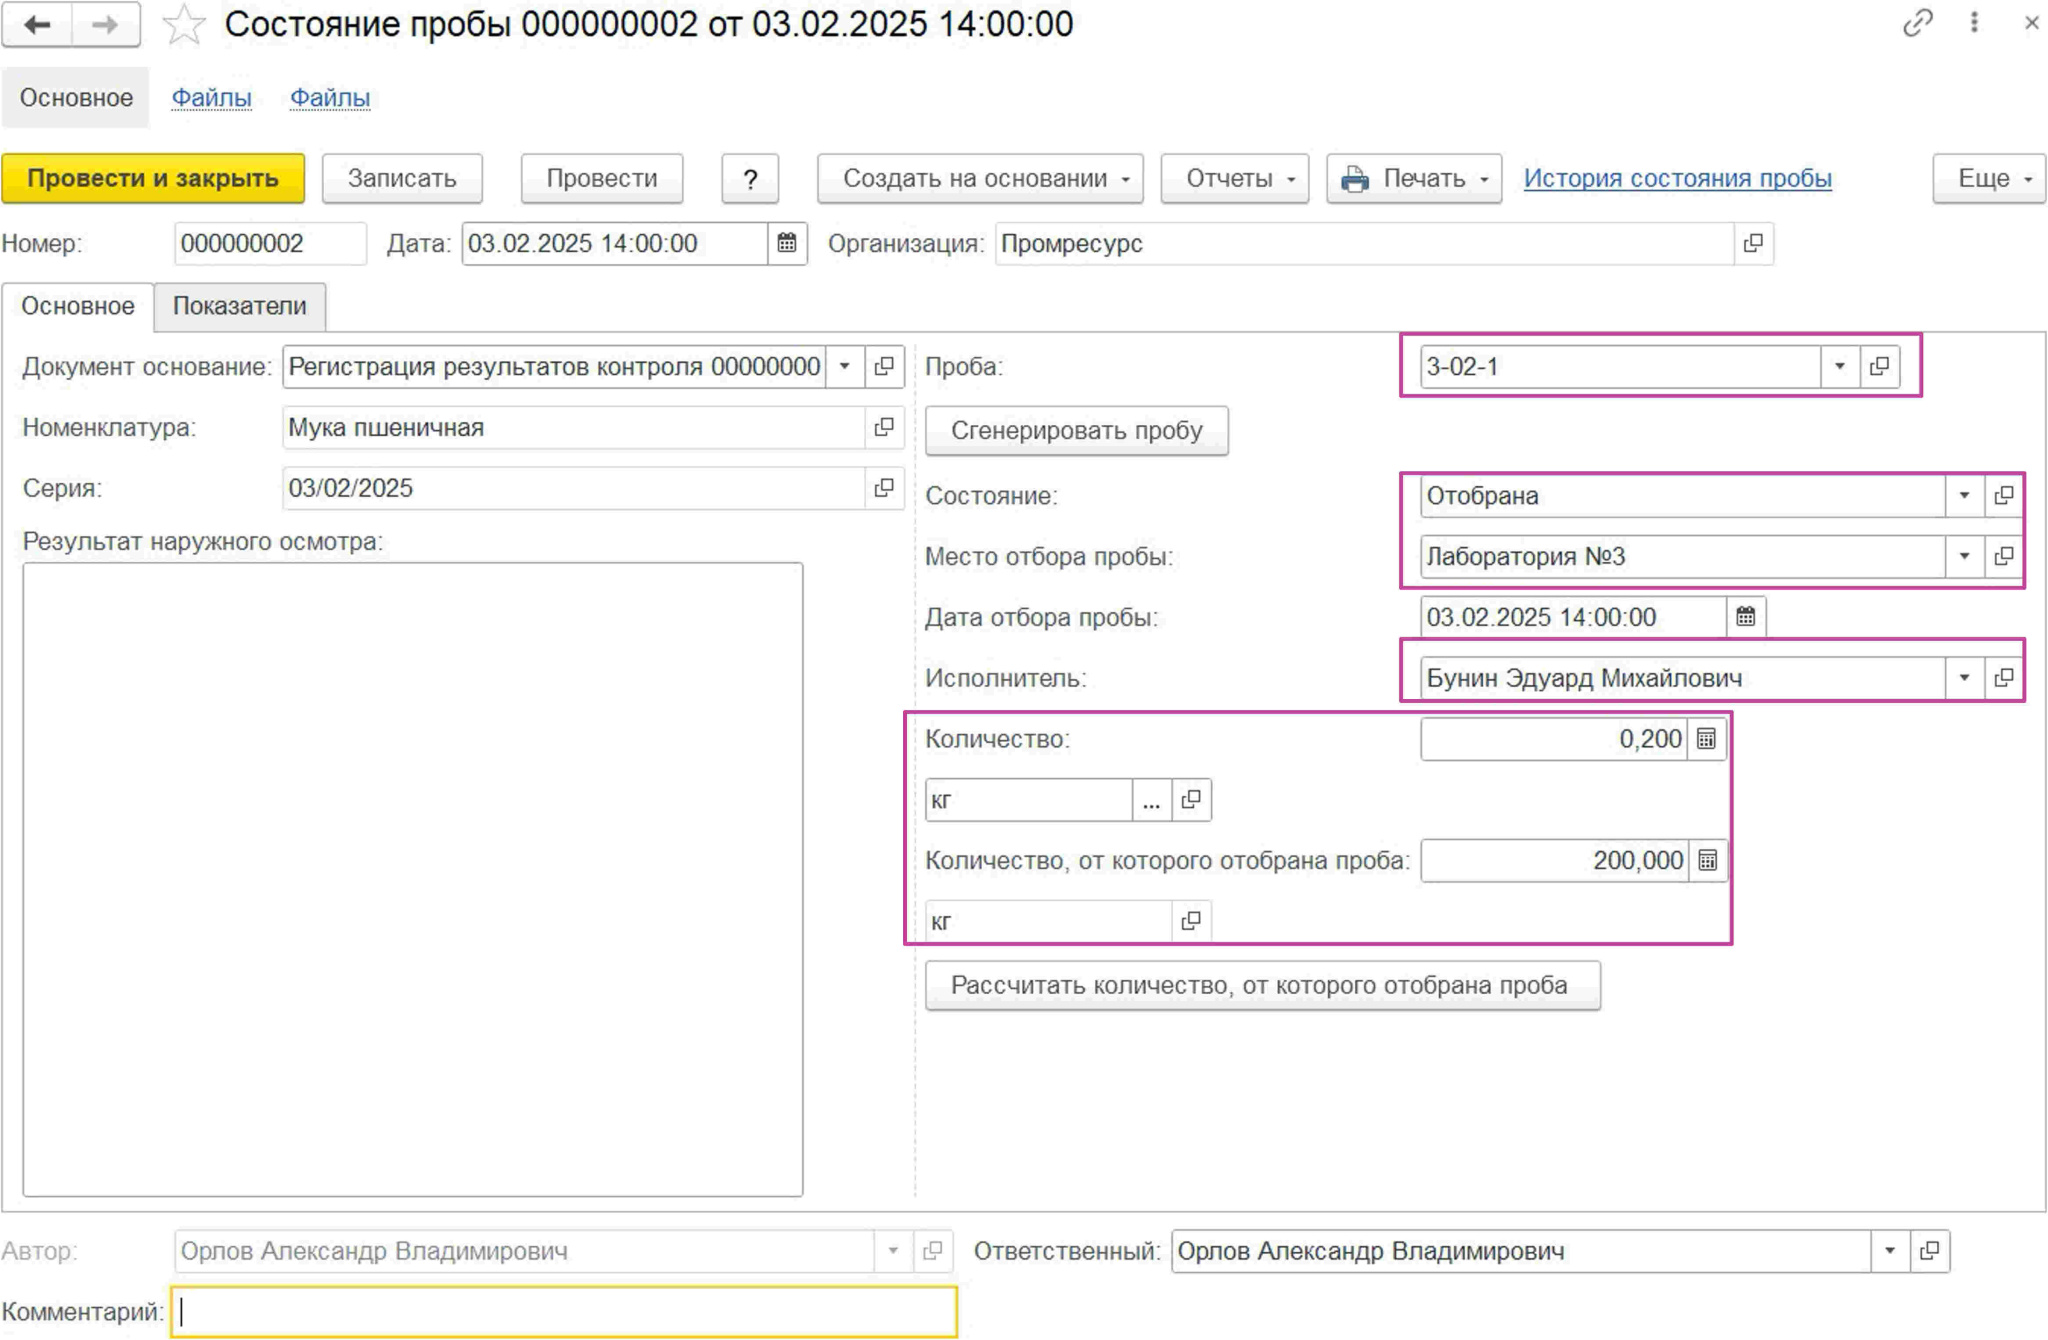This screenshot has height=1340, width=2048.
Task: Click the Серия field value 03/02/2025
Action: [x=574, y=488]
